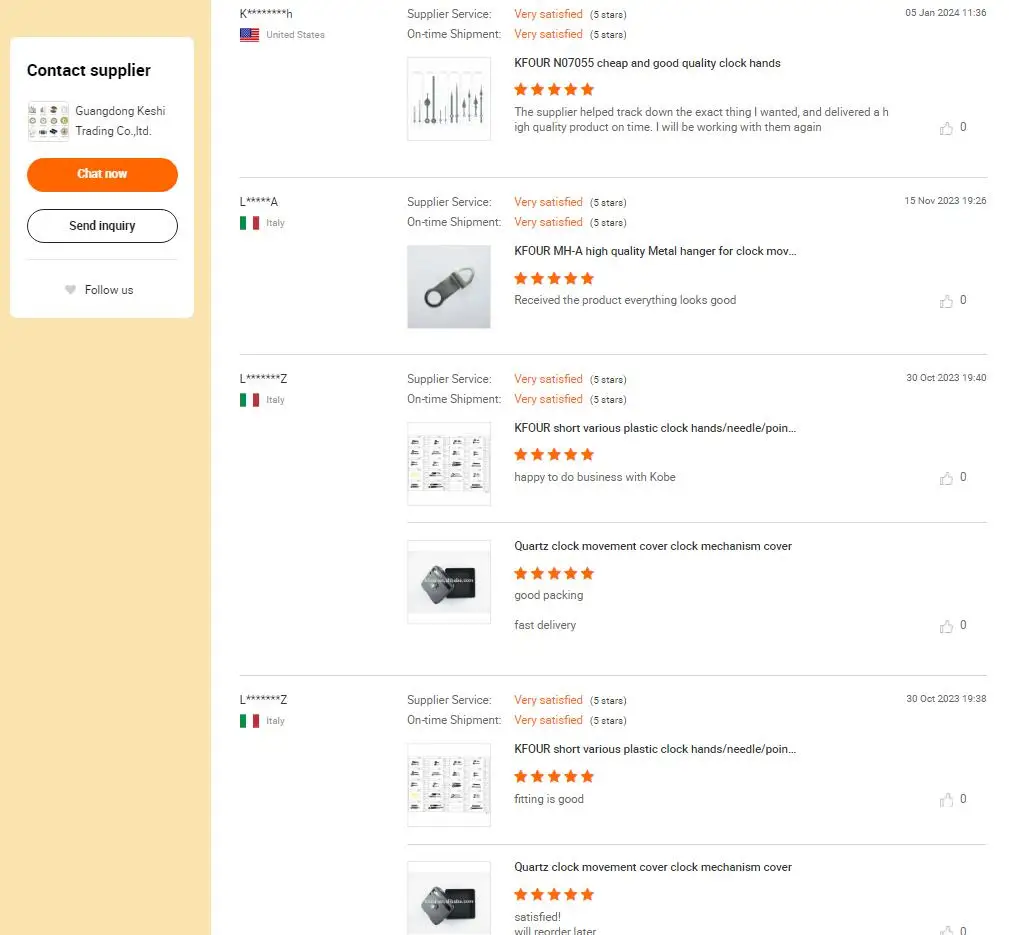1009x935 pixels.
Task: Click the five-star rating under Metal hanger
Action: [x=554, y=278]
